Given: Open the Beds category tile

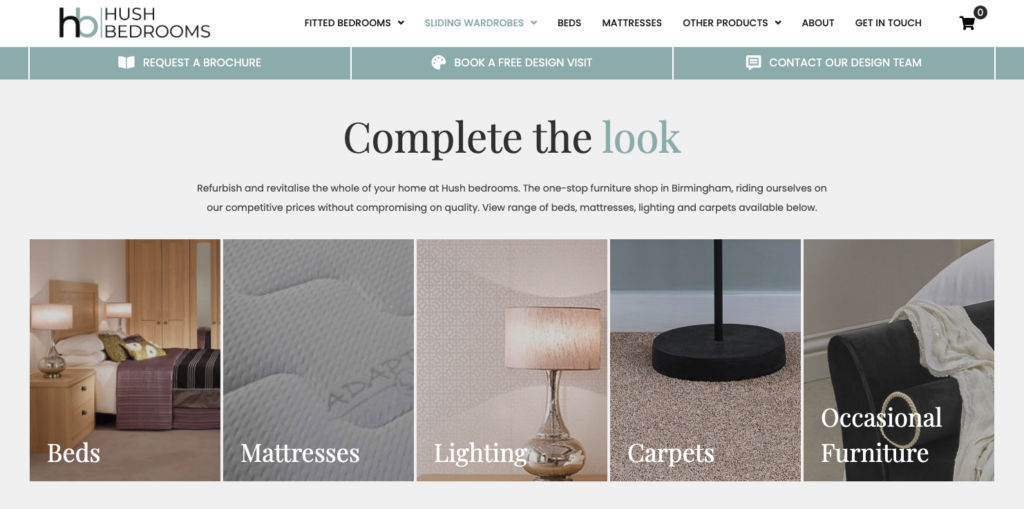Looking at the screenshot, I should [125, 360].
